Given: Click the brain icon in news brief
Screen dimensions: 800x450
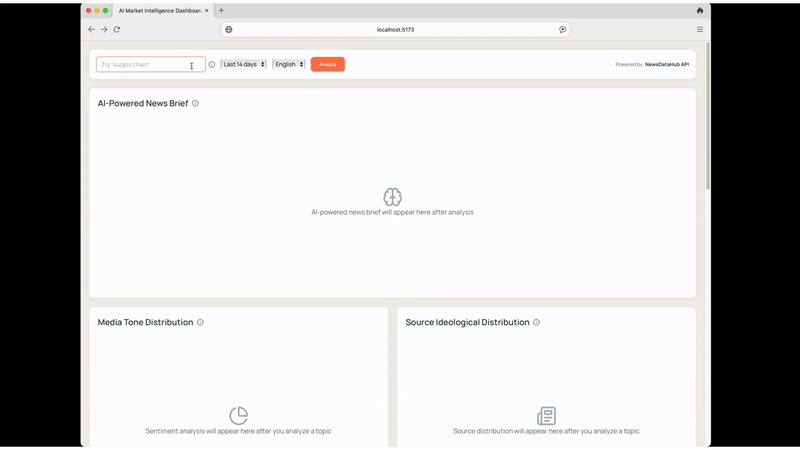Looking at the screenshot, I should pyautogui.click(x=392, y=196).
